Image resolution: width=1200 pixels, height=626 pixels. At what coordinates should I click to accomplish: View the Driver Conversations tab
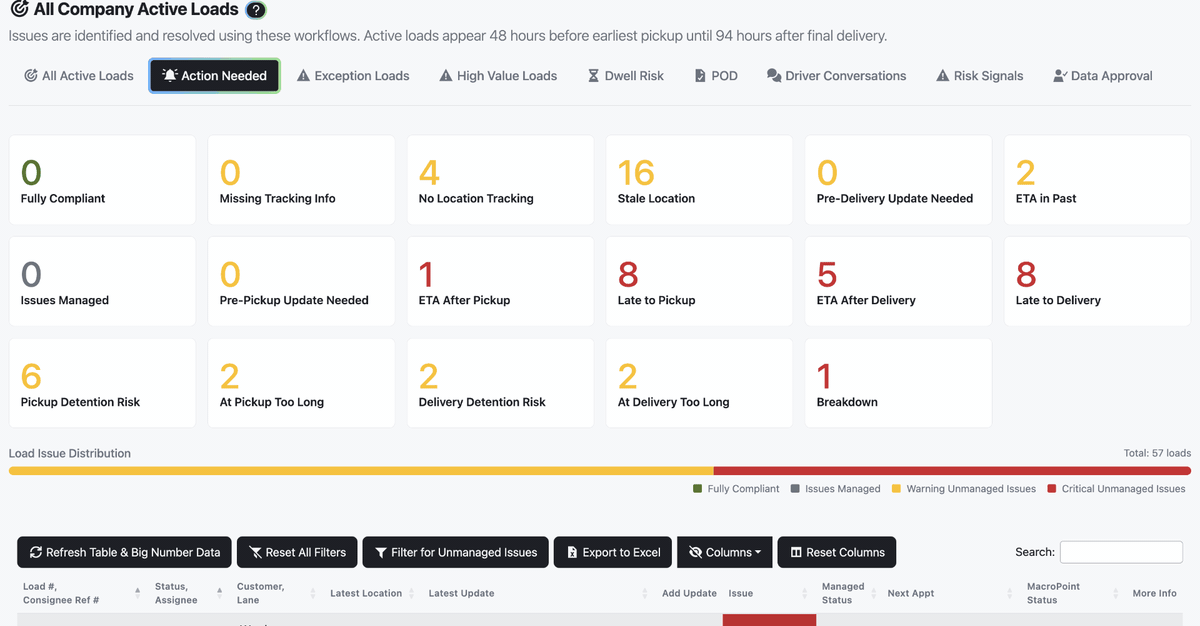tap(836, 76)
